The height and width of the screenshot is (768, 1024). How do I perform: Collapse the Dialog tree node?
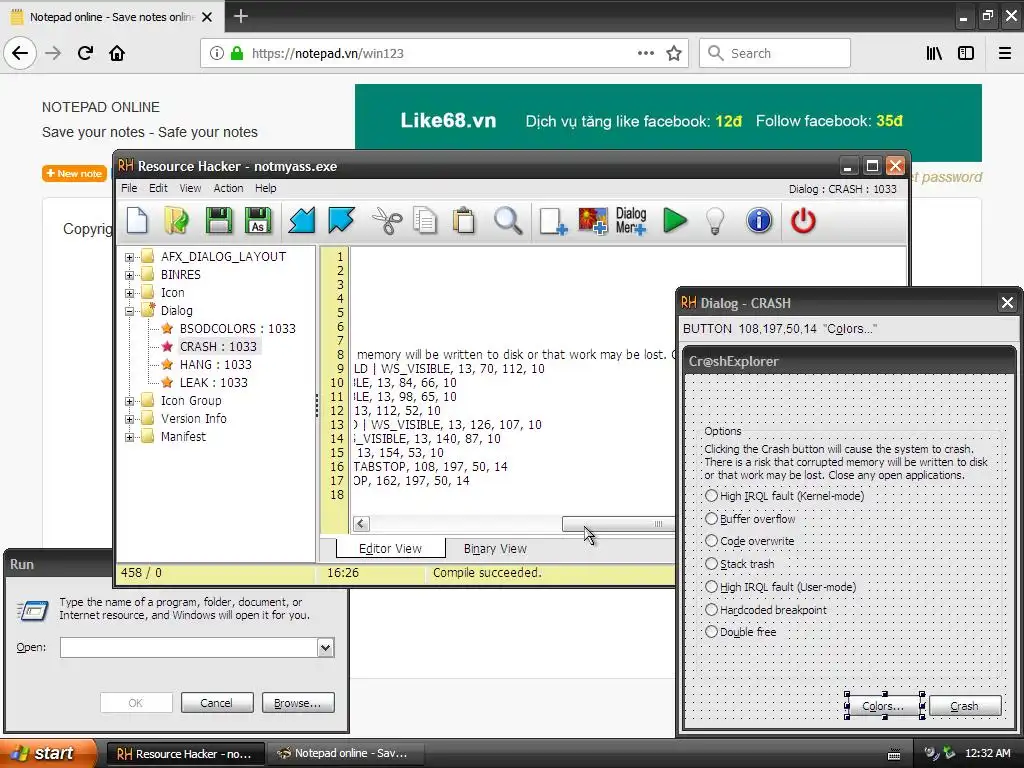pyautogui.click(x=129, y=311)
